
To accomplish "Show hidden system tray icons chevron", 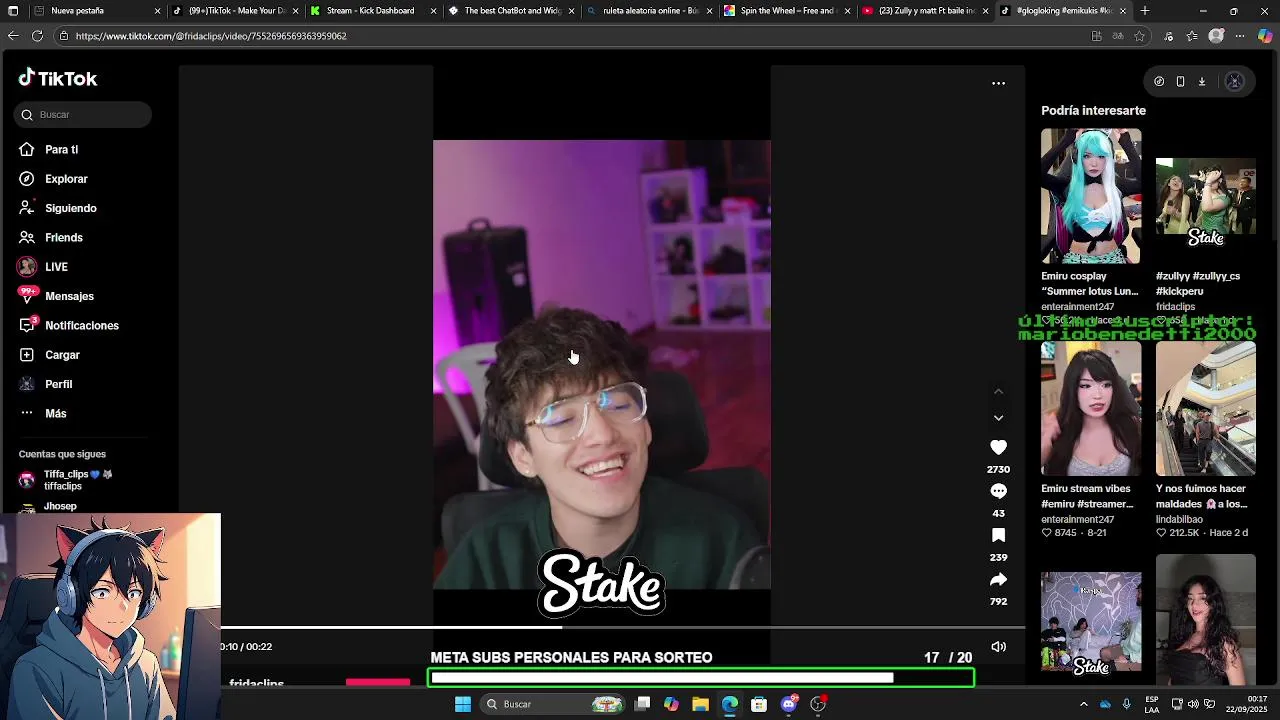I will (x=1083, y=704).
